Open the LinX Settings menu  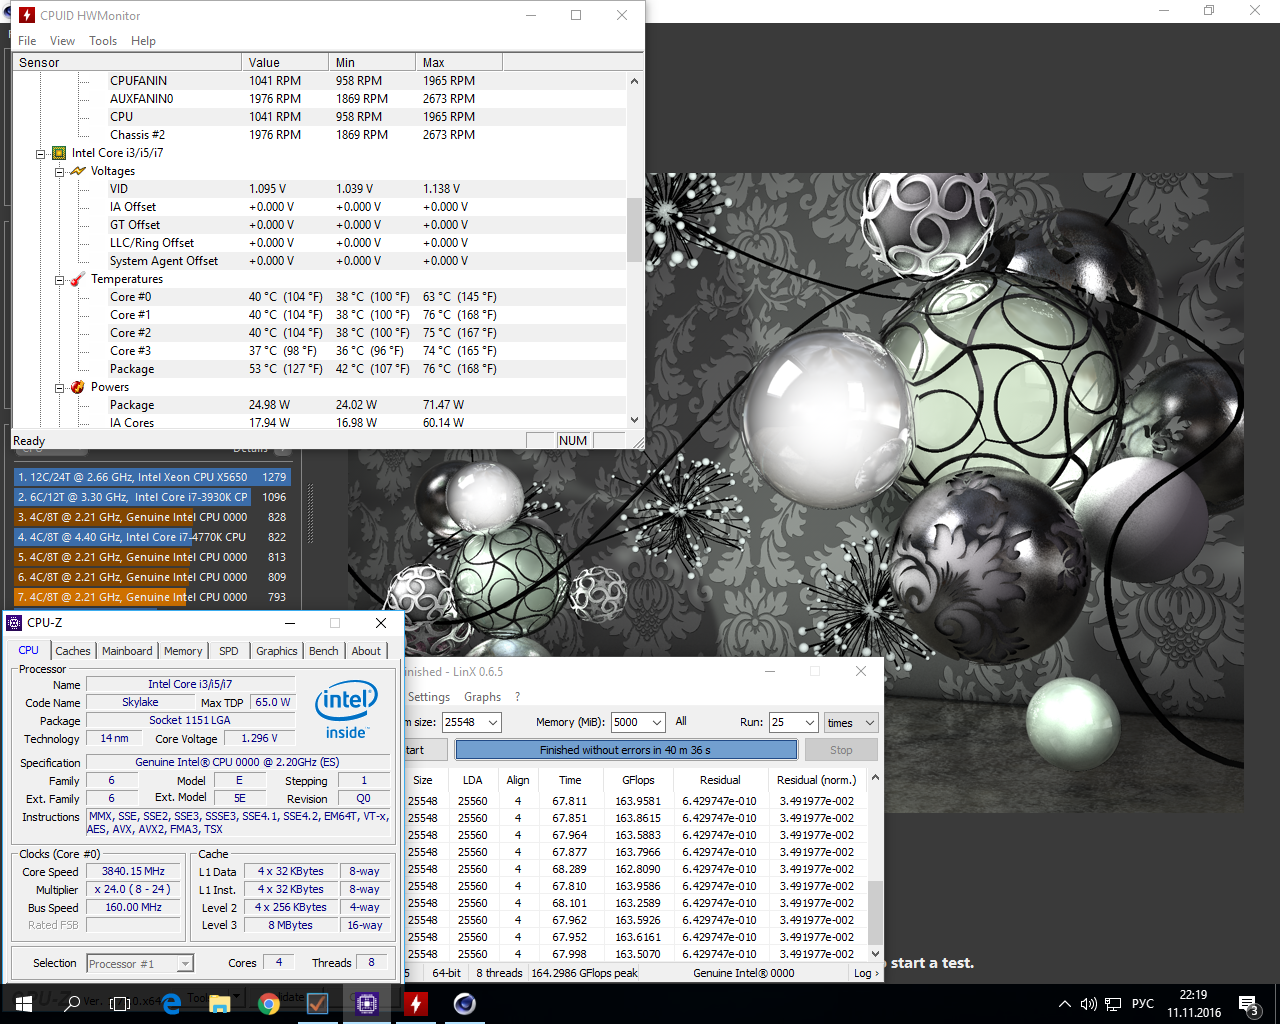429,697
